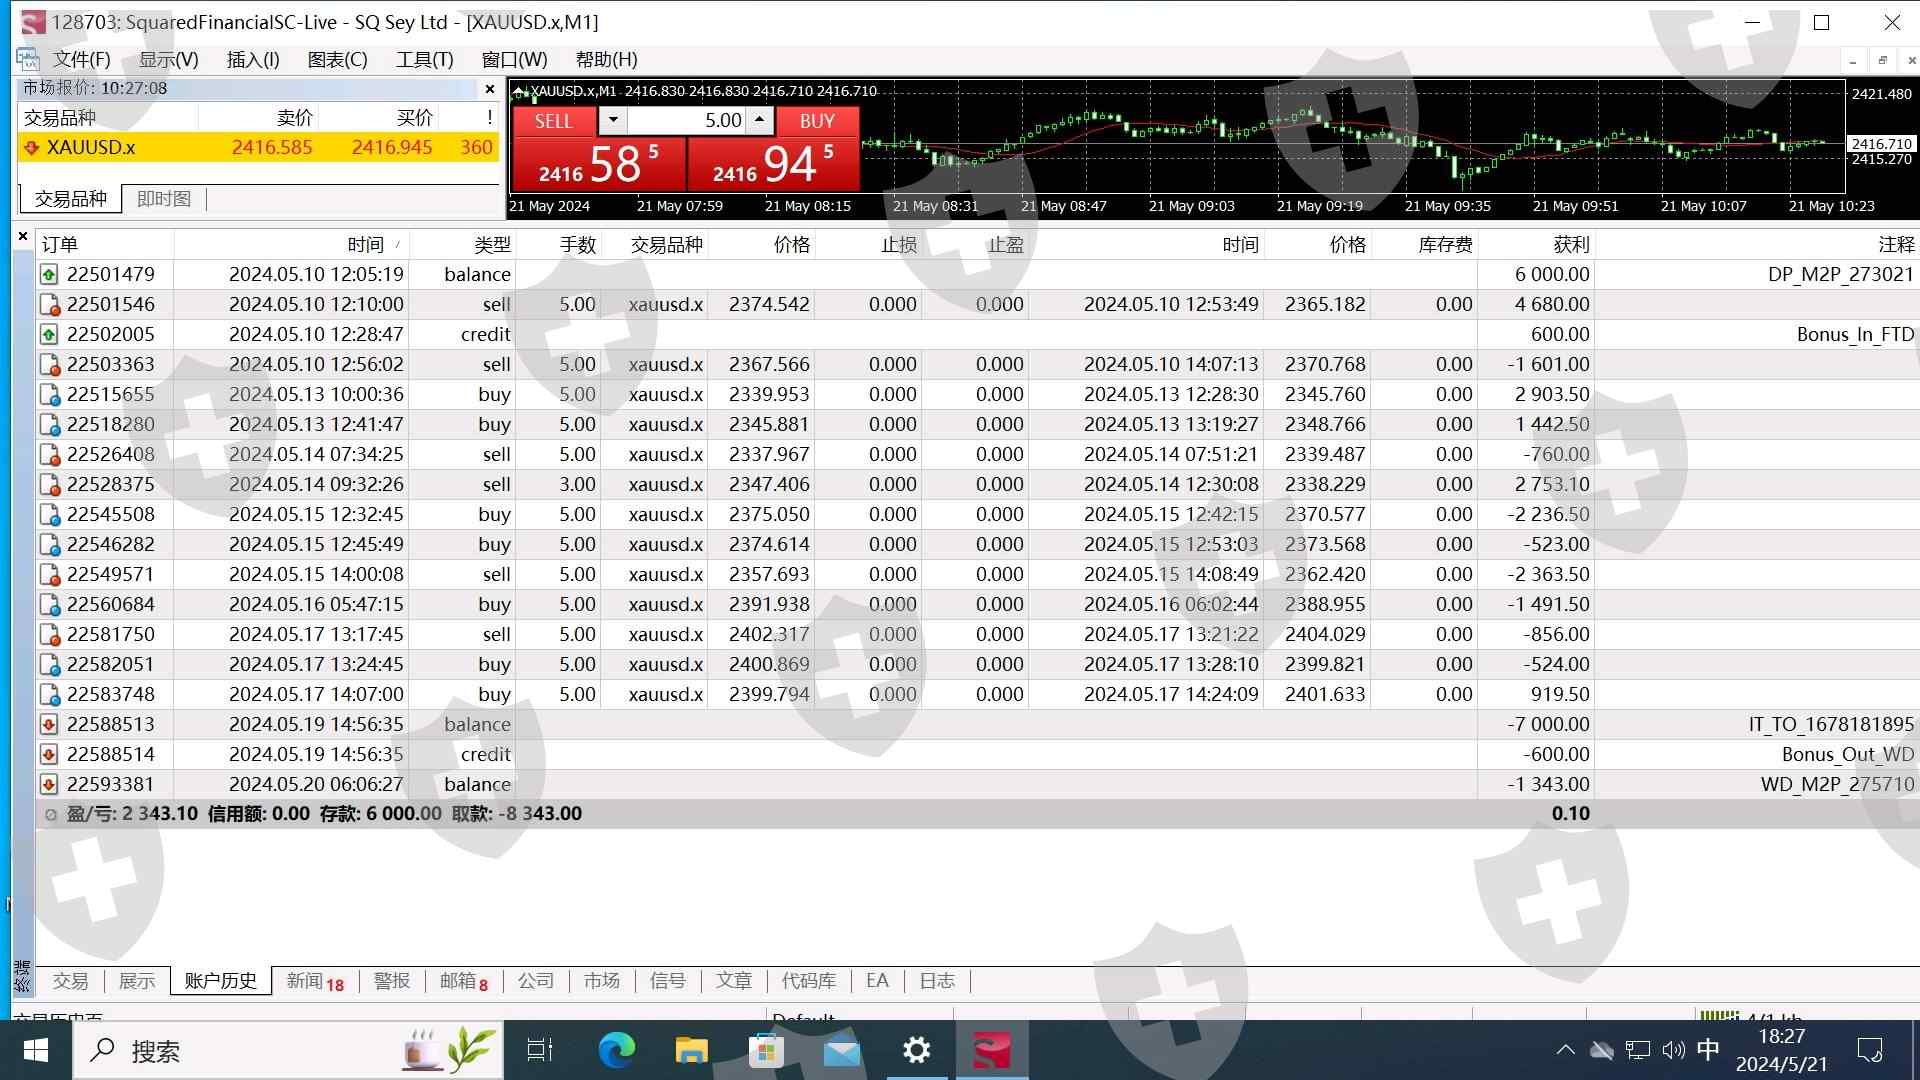Open the 邮箱 terminal tab
The image size is (1920, 1080).
463,981
